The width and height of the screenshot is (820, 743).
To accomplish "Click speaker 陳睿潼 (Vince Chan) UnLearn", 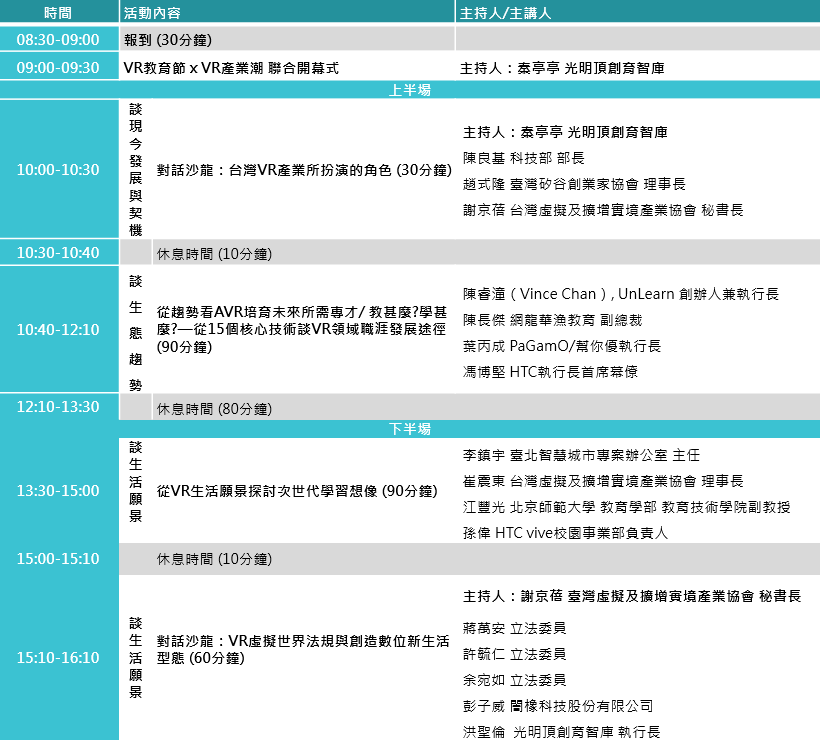I will tap(620, 294).
